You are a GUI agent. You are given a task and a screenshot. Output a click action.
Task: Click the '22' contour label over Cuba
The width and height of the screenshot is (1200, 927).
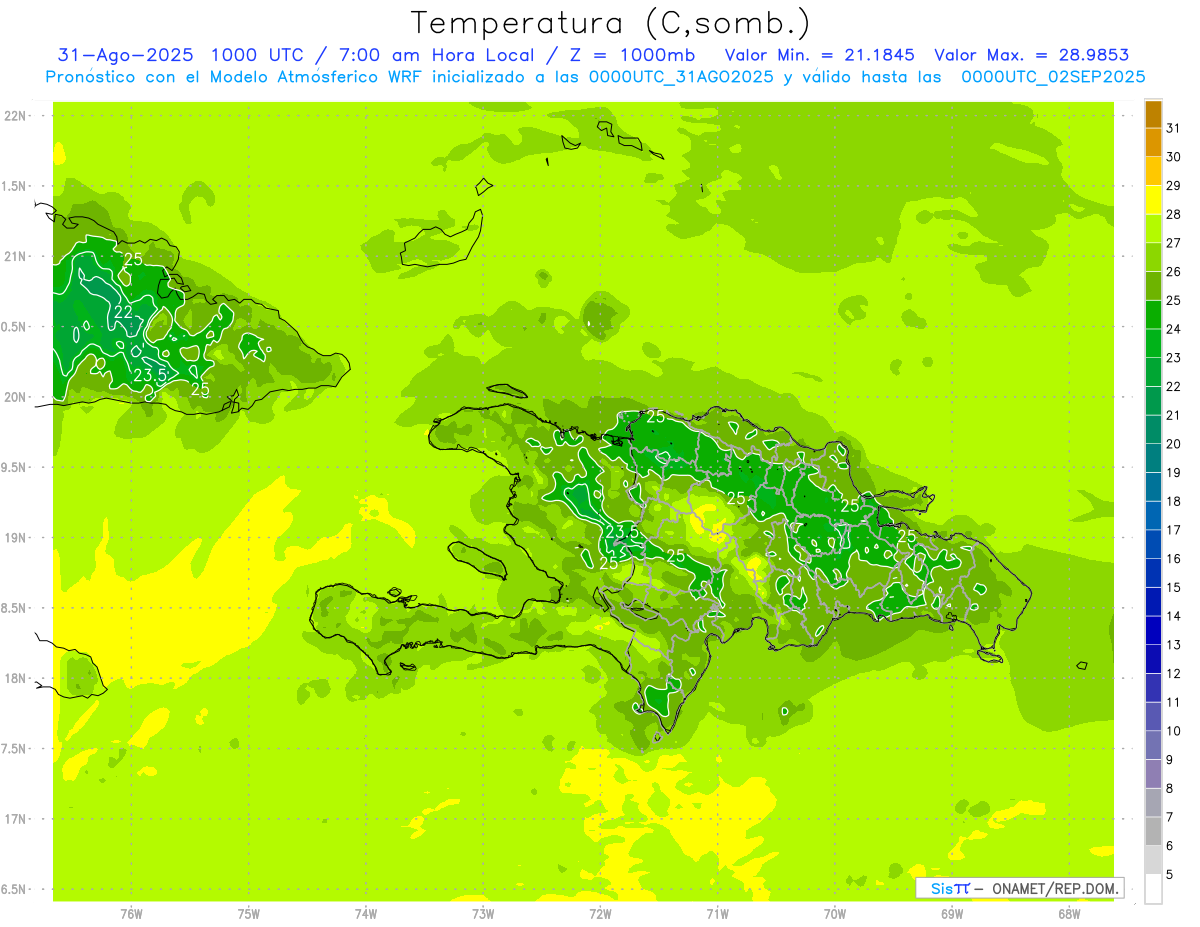point(123,312)
